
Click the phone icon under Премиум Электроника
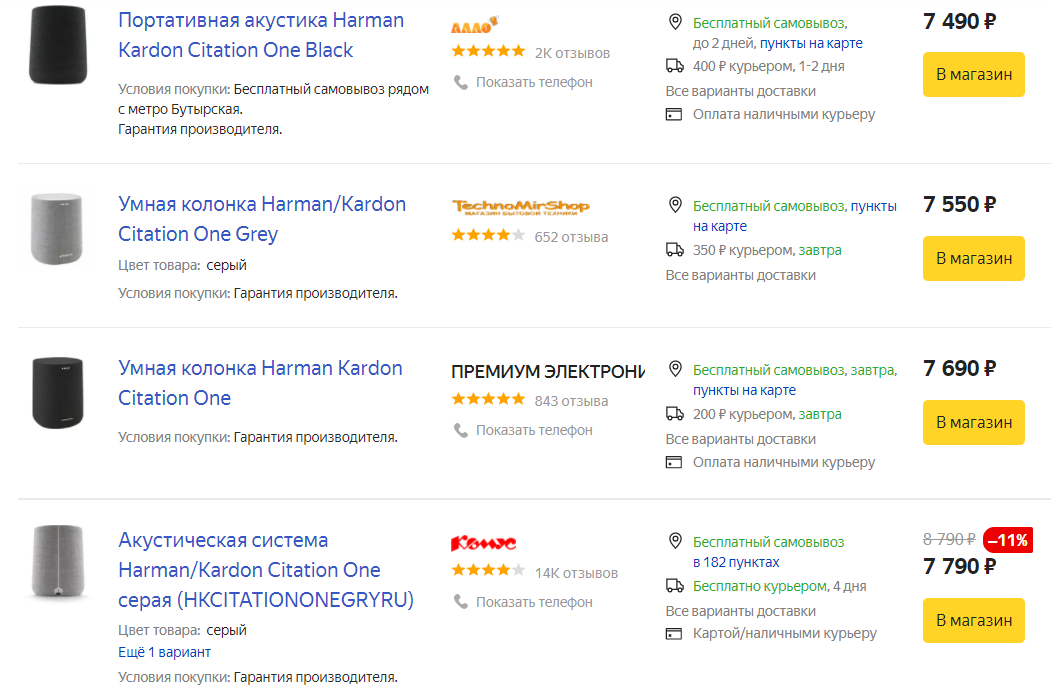click(460, 430)
